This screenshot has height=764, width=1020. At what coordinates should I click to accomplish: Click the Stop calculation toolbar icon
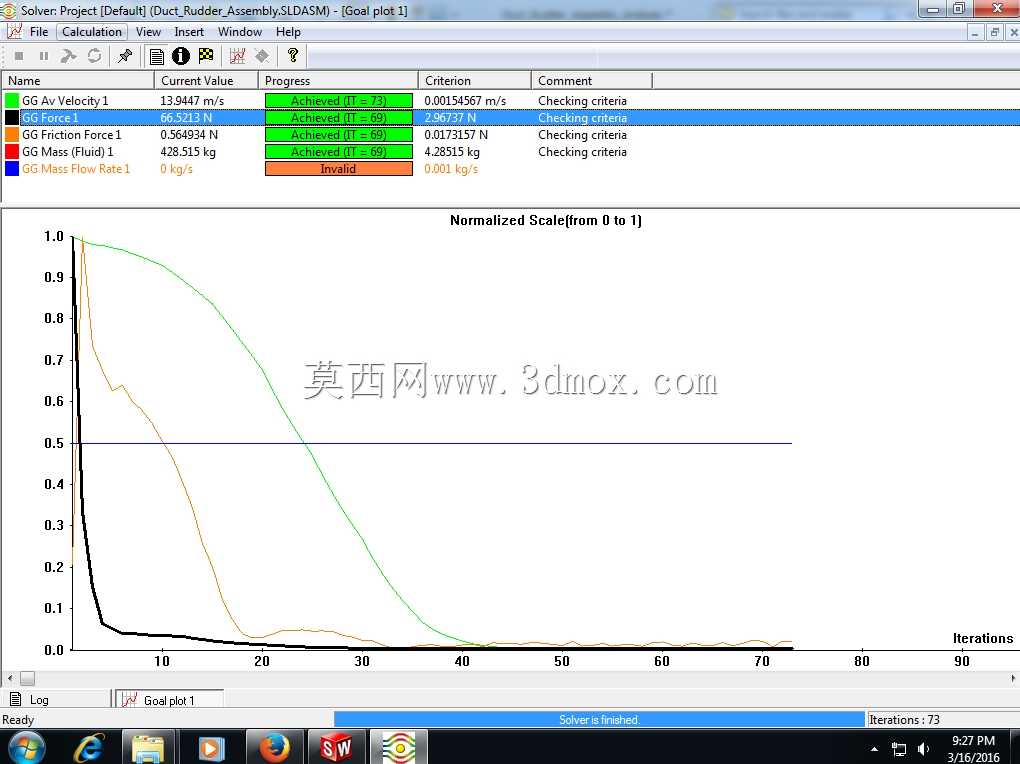19,56
